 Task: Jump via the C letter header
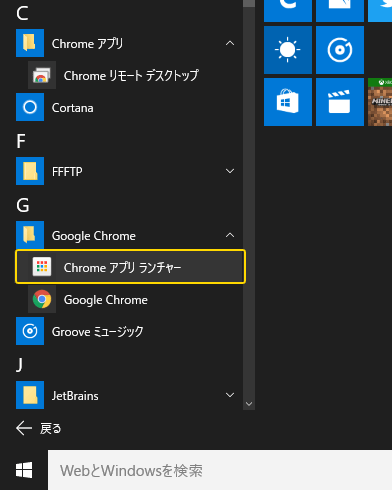[x=22, y=13]
